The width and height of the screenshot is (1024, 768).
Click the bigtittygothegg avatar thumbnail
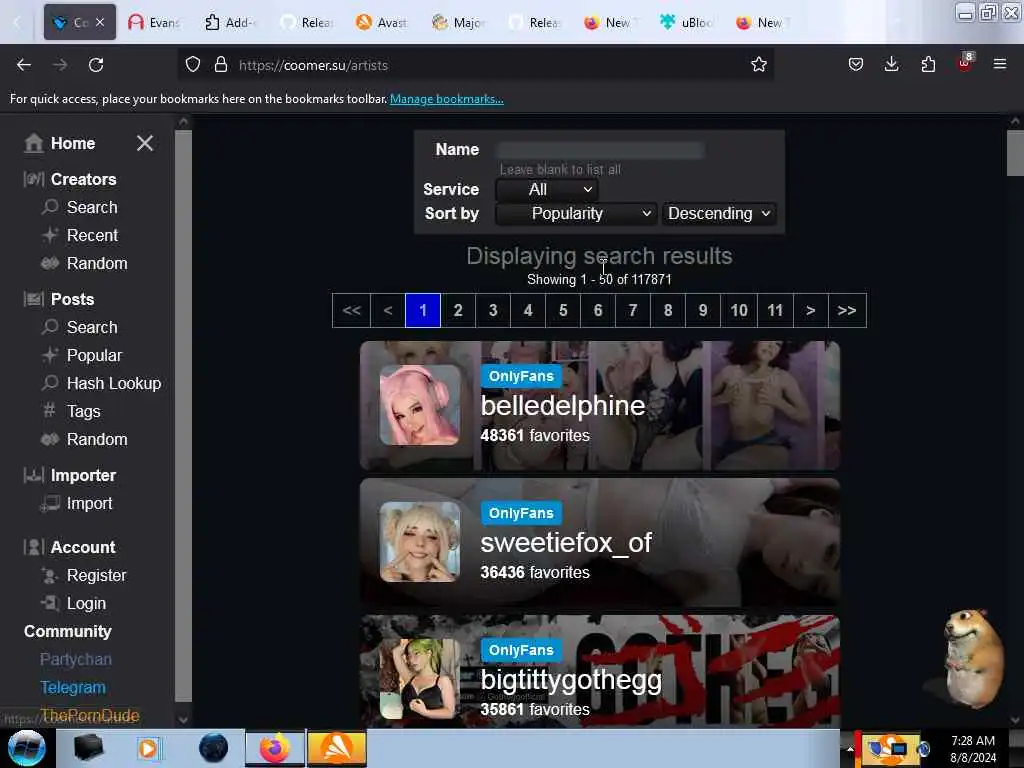[x=419, y=679]
